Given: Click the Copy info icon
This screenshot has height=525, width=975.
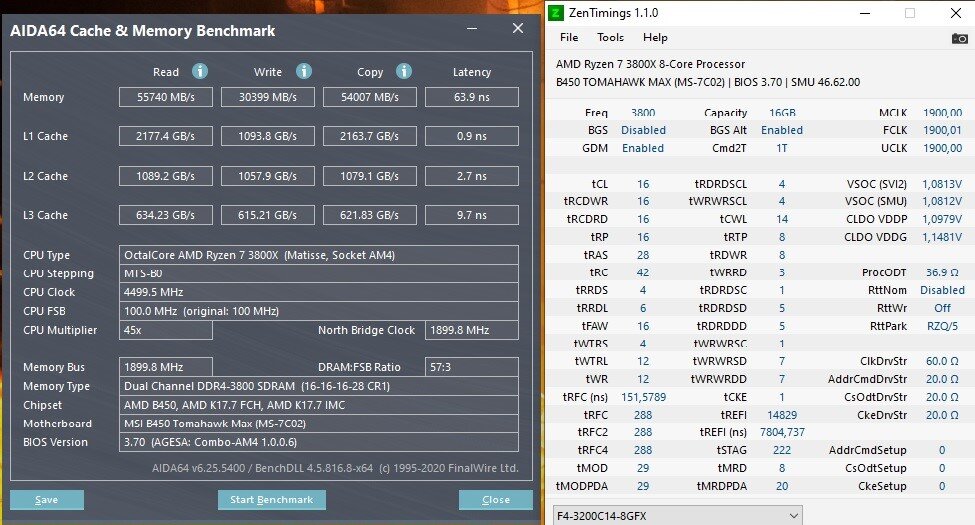Looking at the screenshot, I should pyautogui.click(x=404, y=72).
